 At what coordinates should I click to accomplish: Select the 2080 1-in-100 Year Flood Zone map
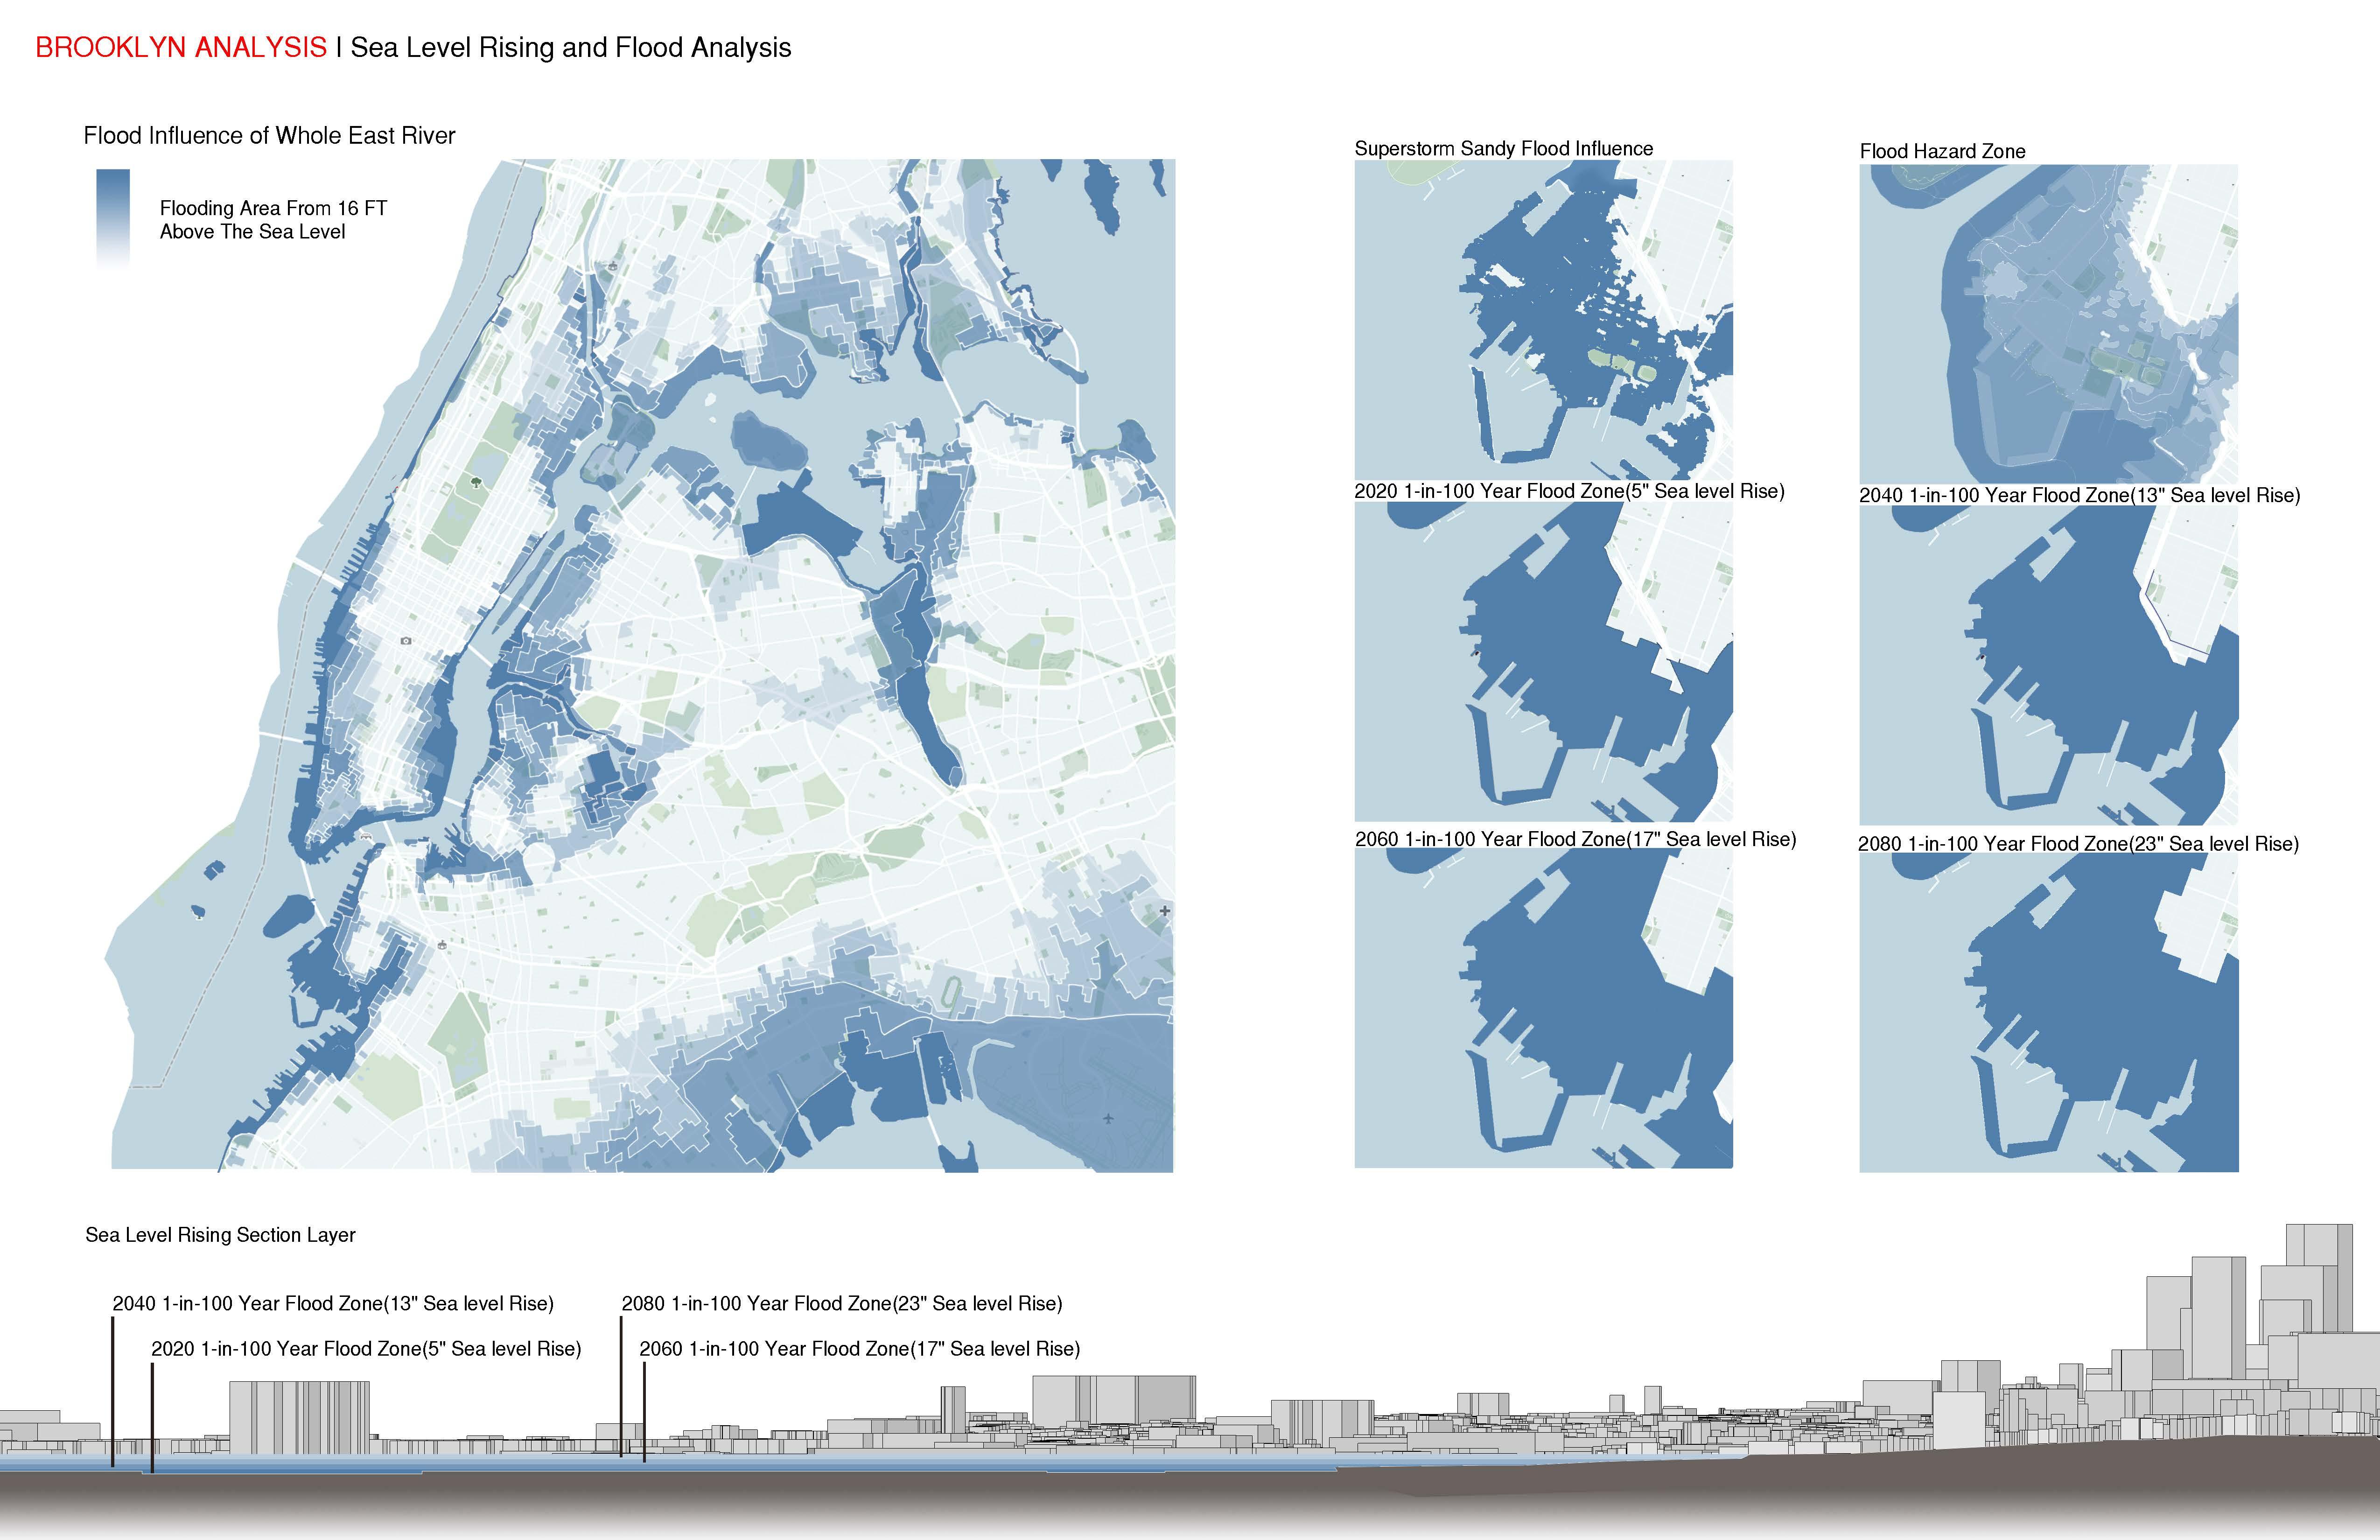[x=2048, y=1012]
